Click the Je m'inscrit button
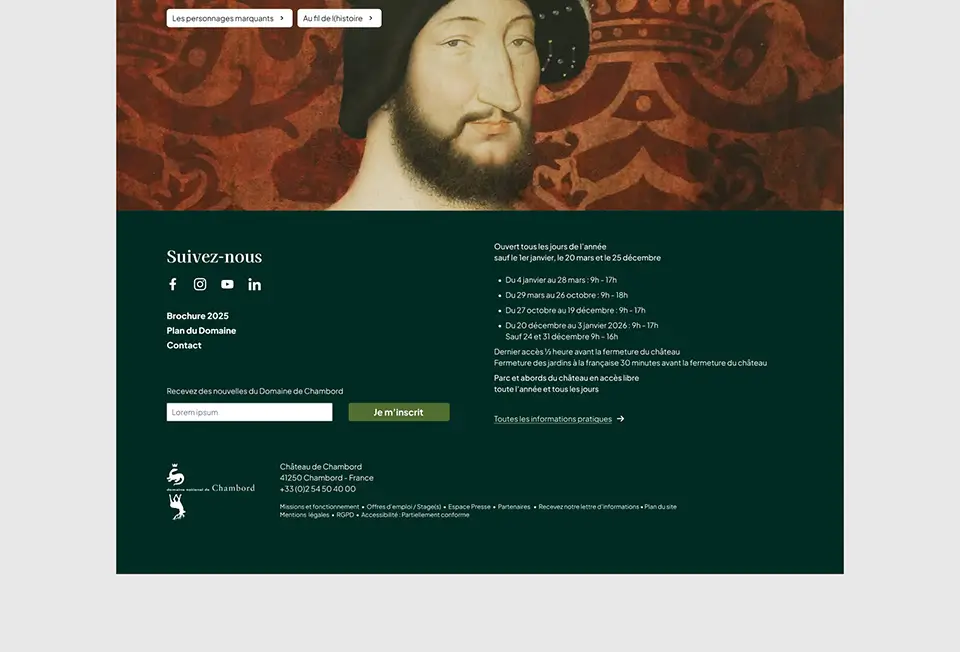This screenshot has width=960, height=652. pos(399,412)
